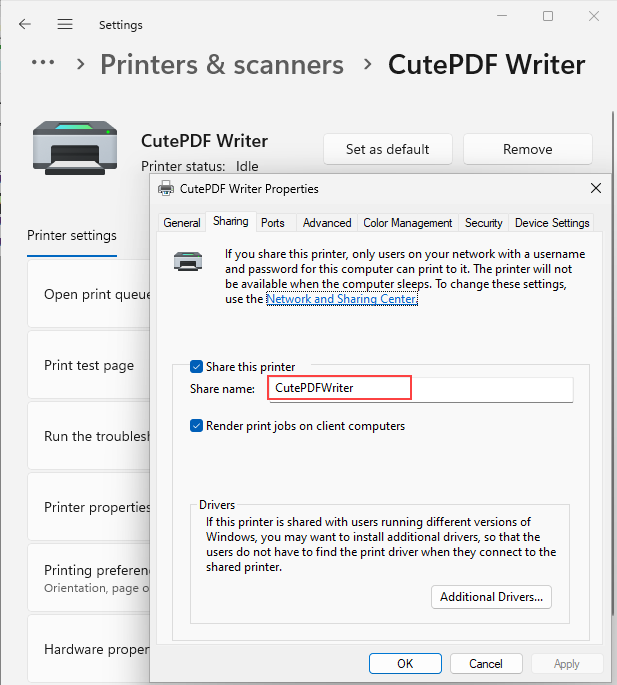Click the Properties dialog title printer icon
Screen dimensions: 617x685
[166, 189]
